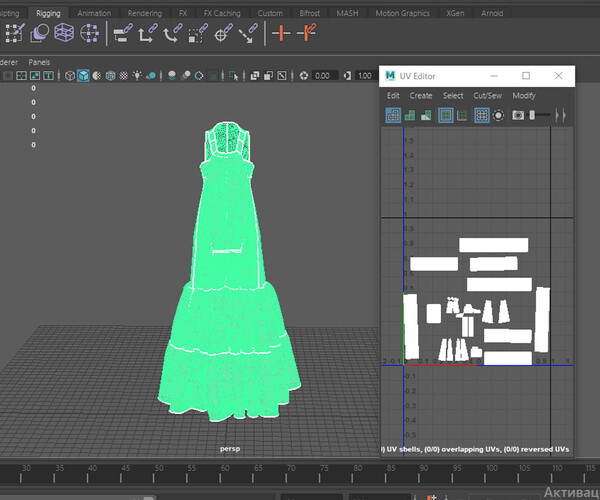
Task: Click third green checker UV icon
Action: pos(426,115)
